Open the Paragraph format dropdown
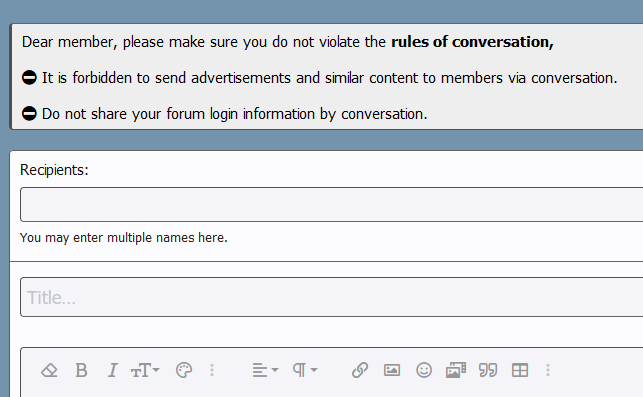 click(x=305, y=370)
